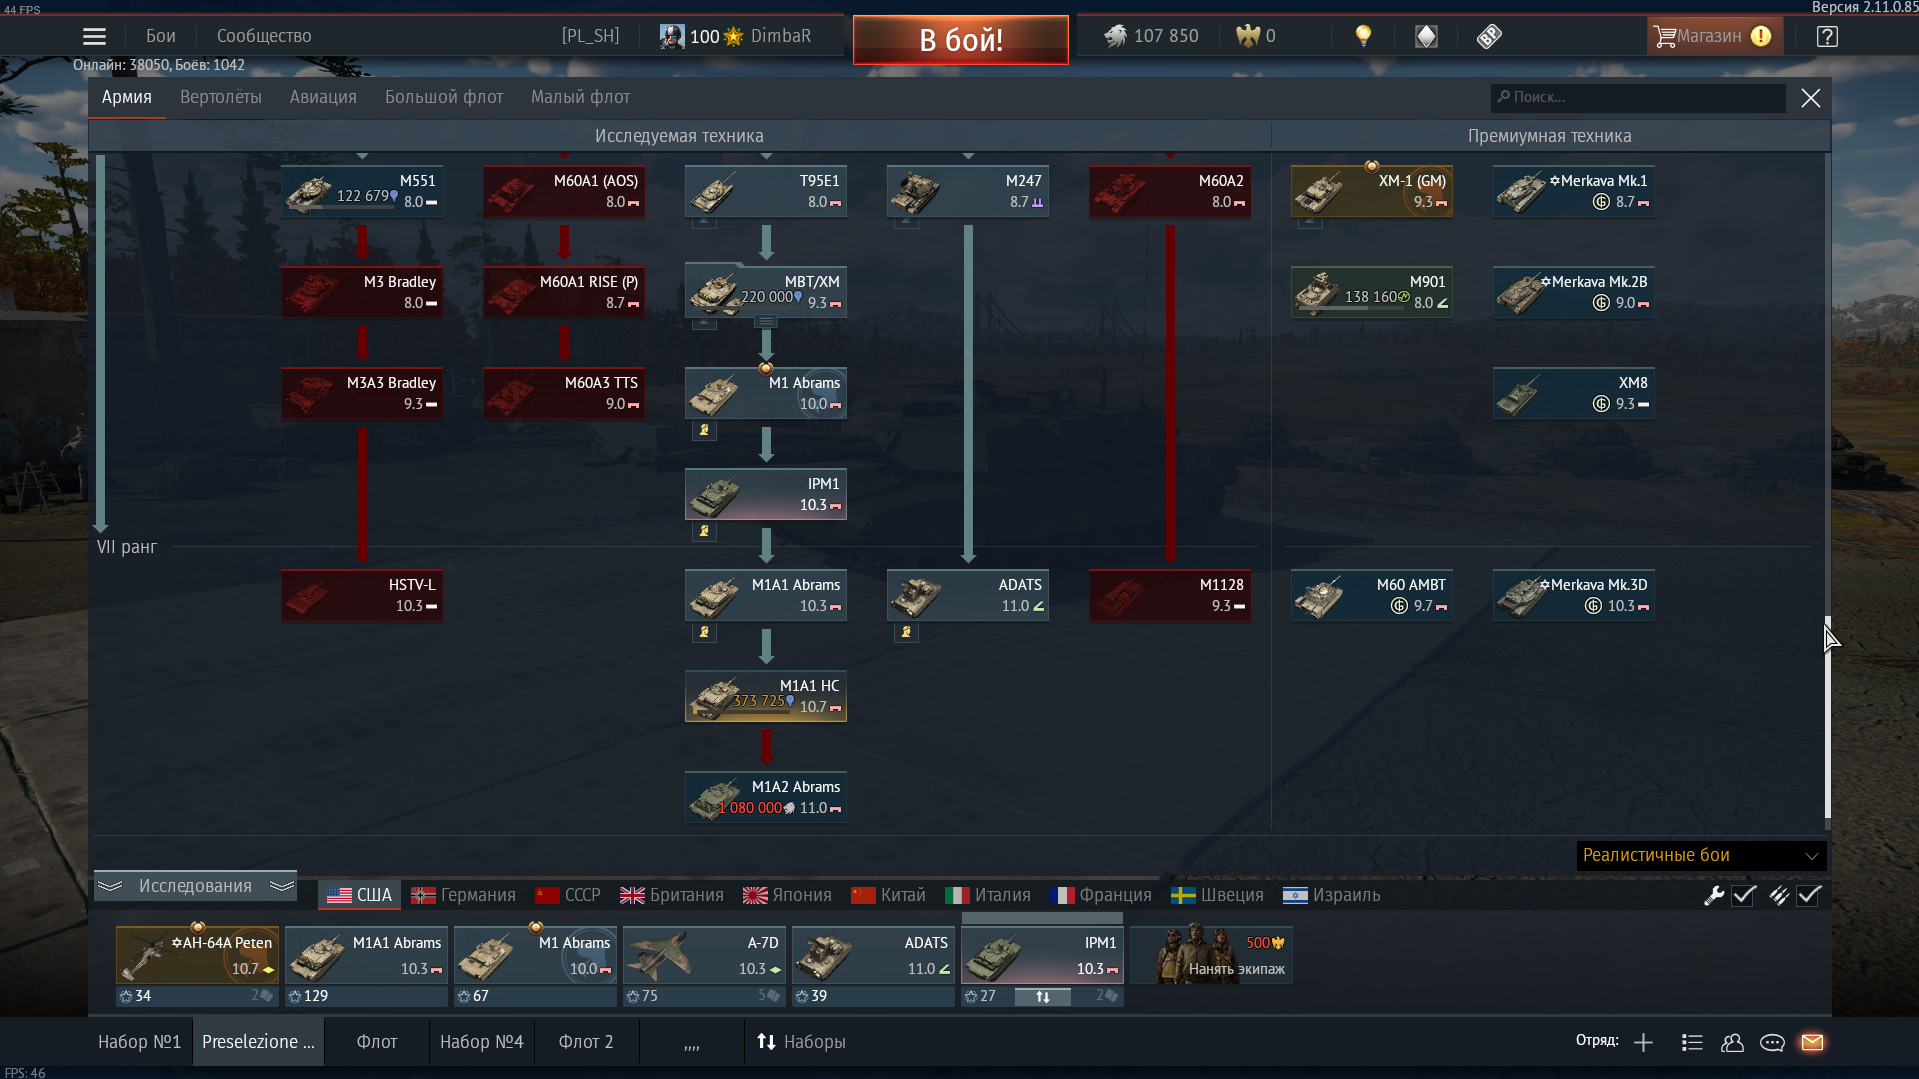Select the ADATS crew slot

[x=873, y=956]
